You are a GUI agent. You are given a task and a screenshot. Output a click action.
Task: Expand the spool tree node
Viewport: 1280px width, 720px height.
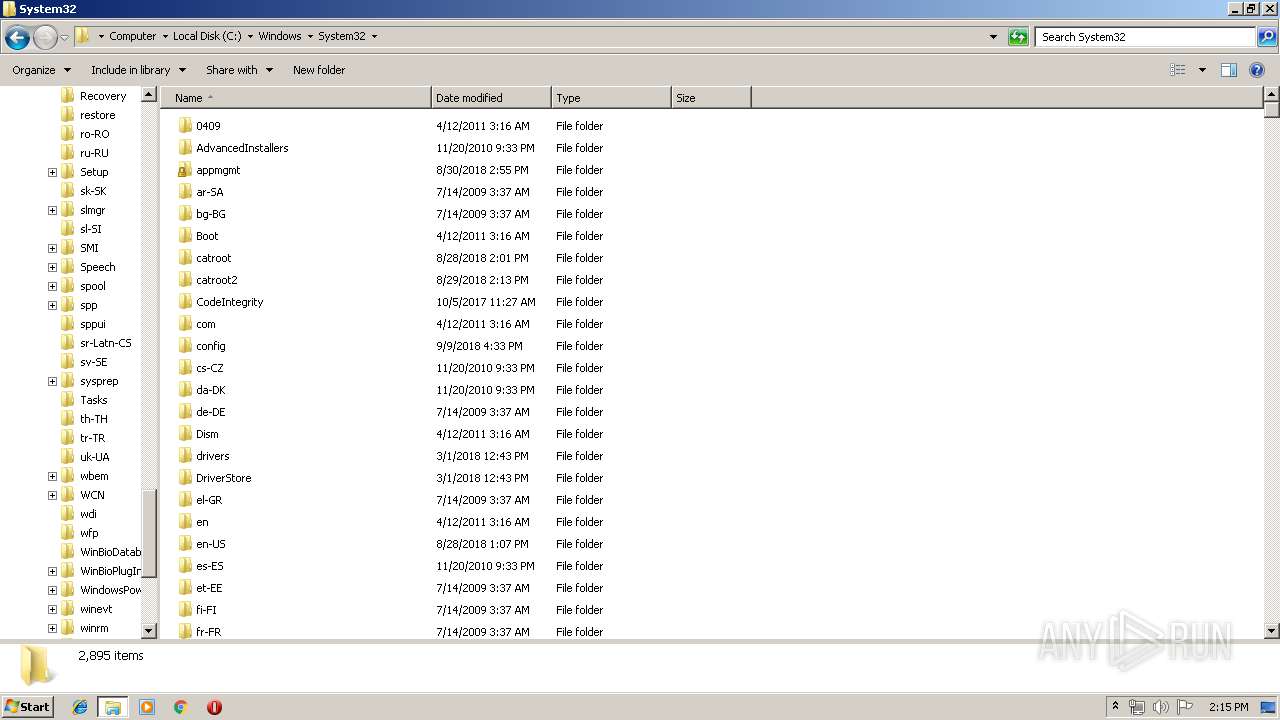(52, 286)
